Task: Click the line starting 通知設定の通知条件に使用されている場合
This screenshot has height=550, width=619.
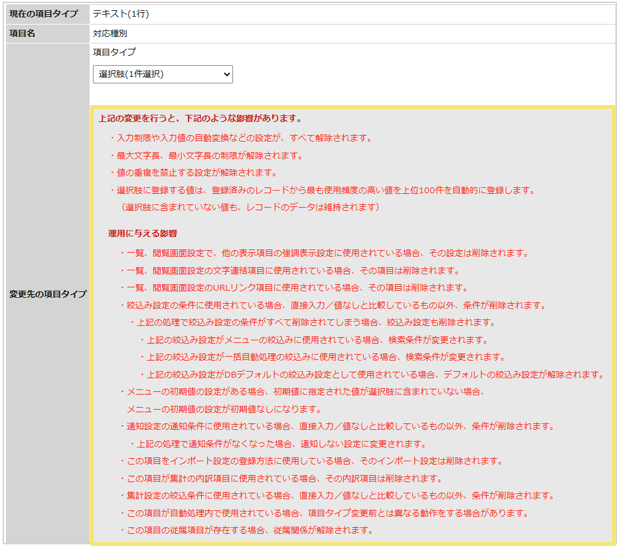Action: pyautogui.click(x=337, y=426)
